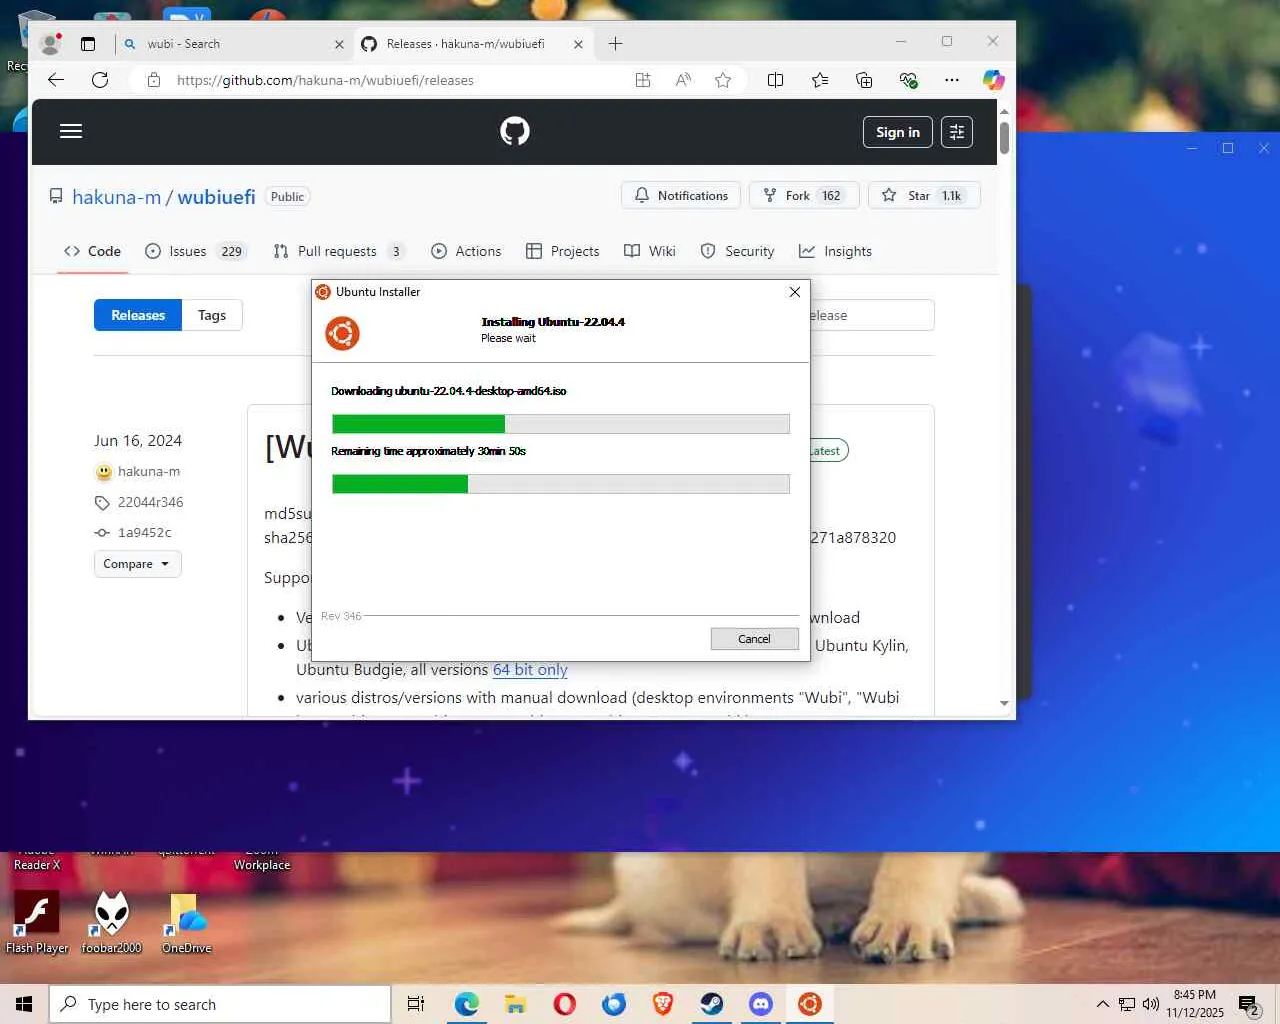This screenshot has height=1024, width=1280.
Task: Click the Read aloud icon in address bar
Action: 683,80
